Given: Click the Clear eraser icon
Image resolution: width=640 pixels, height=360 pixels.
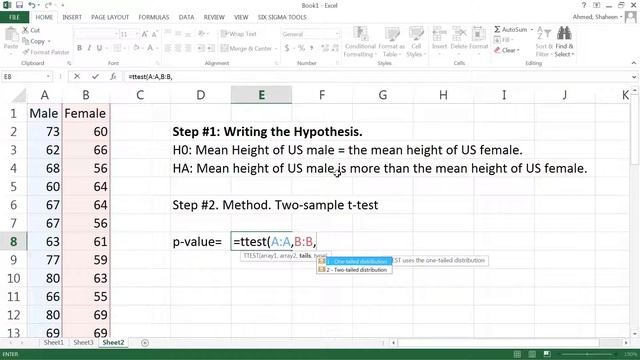Looking at the screenshot, I should (497, 50).
